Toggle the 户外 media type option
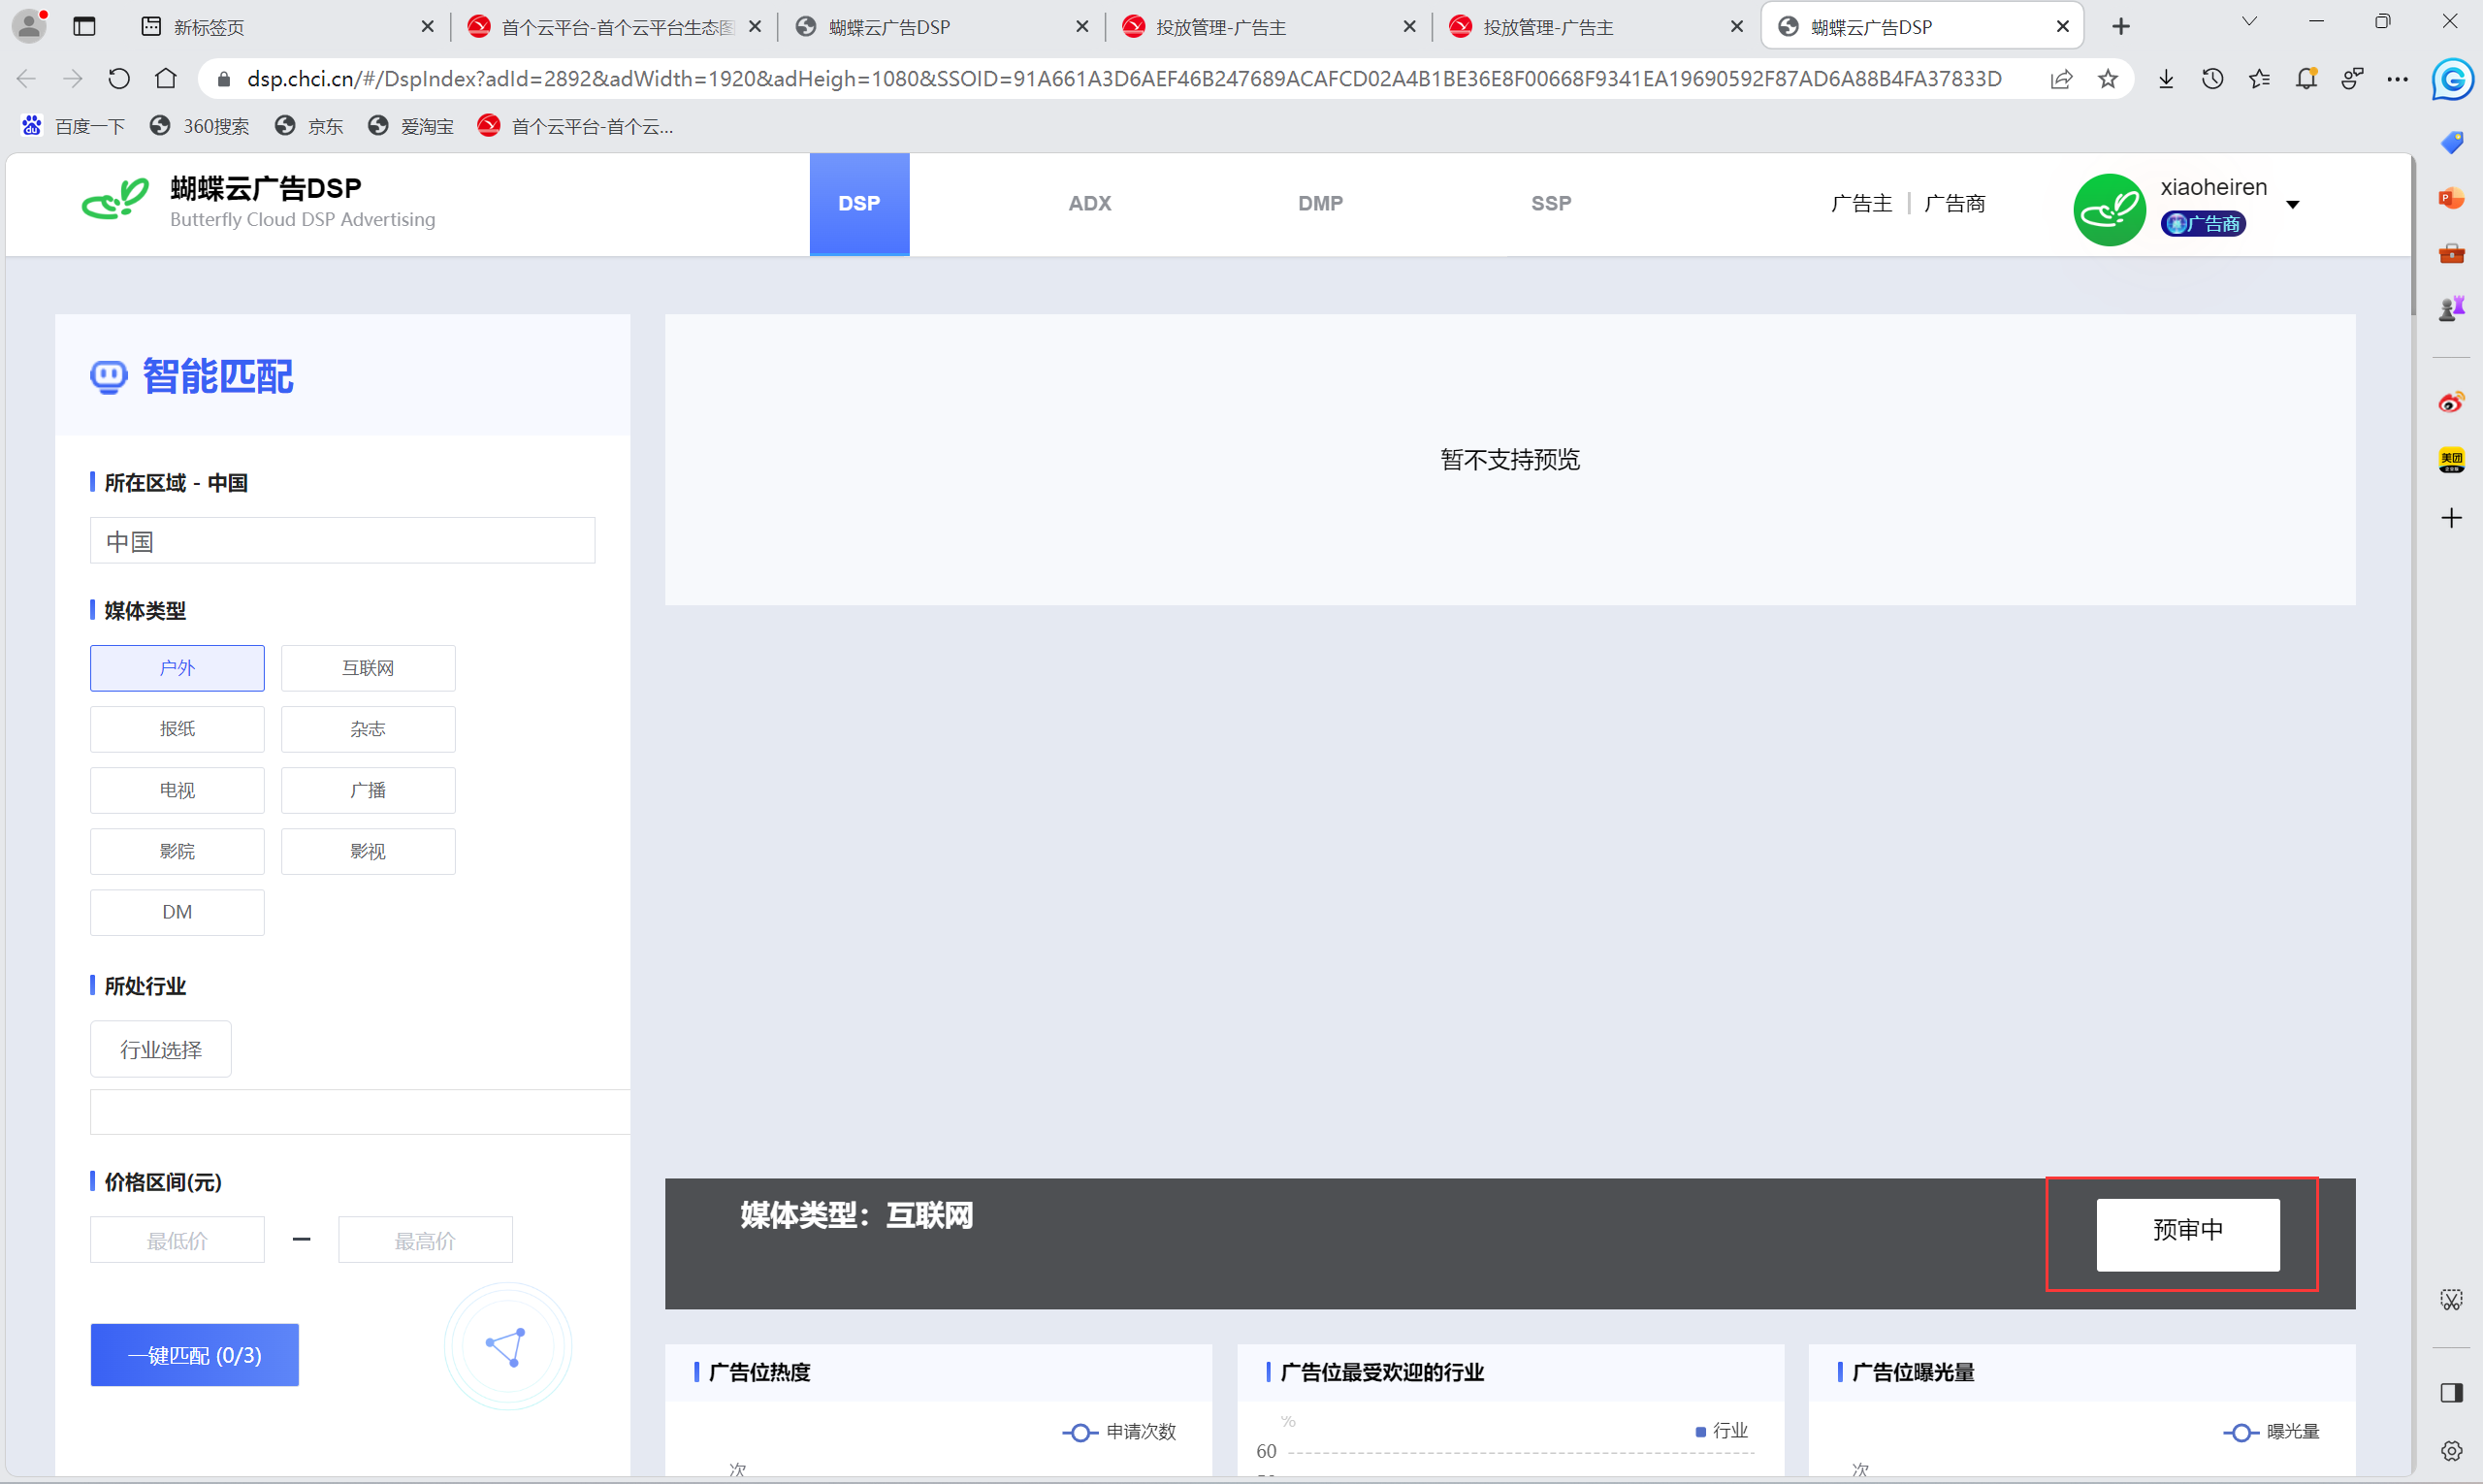2483x1484 pixels. (177, 668)
